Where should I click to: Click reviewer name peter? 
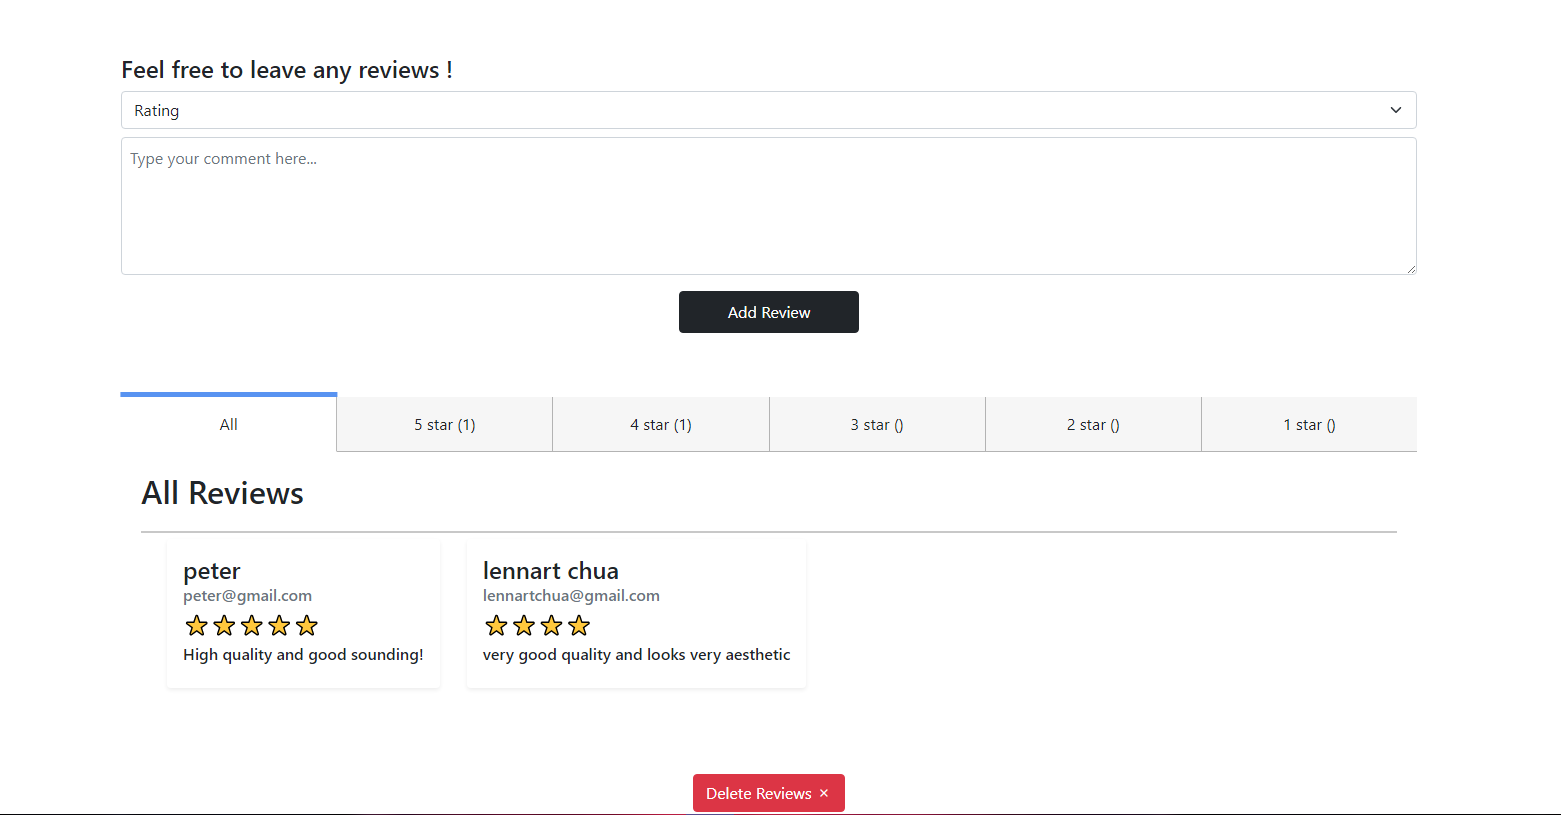(212, 571)
